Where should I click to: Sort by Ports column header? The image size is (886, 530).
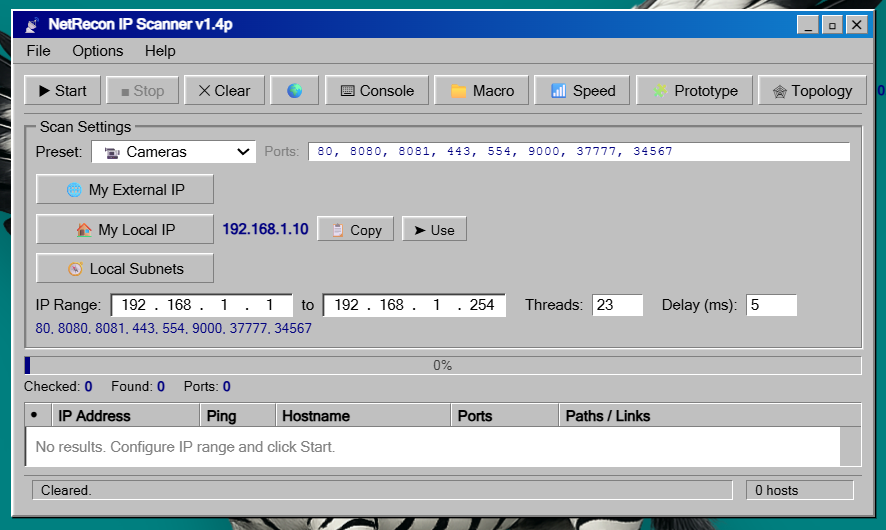coord(505,416)
